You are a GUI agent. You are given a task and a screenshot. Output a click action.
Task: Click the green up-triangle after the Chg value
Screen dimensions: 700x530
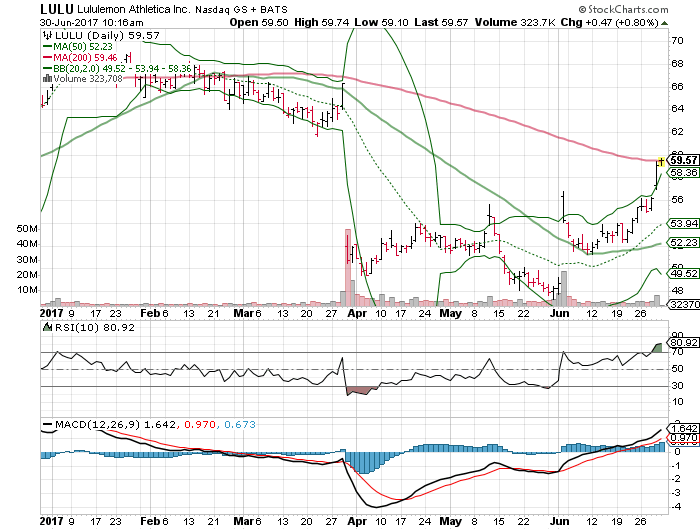pyautogui.click(x=664, y=23)
